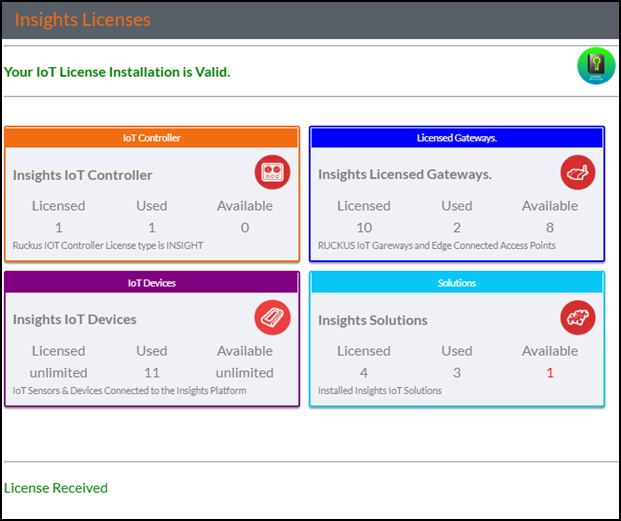Click the Insights Solutions title
Viewport: 621px width, 521px height.
(373, 320)
